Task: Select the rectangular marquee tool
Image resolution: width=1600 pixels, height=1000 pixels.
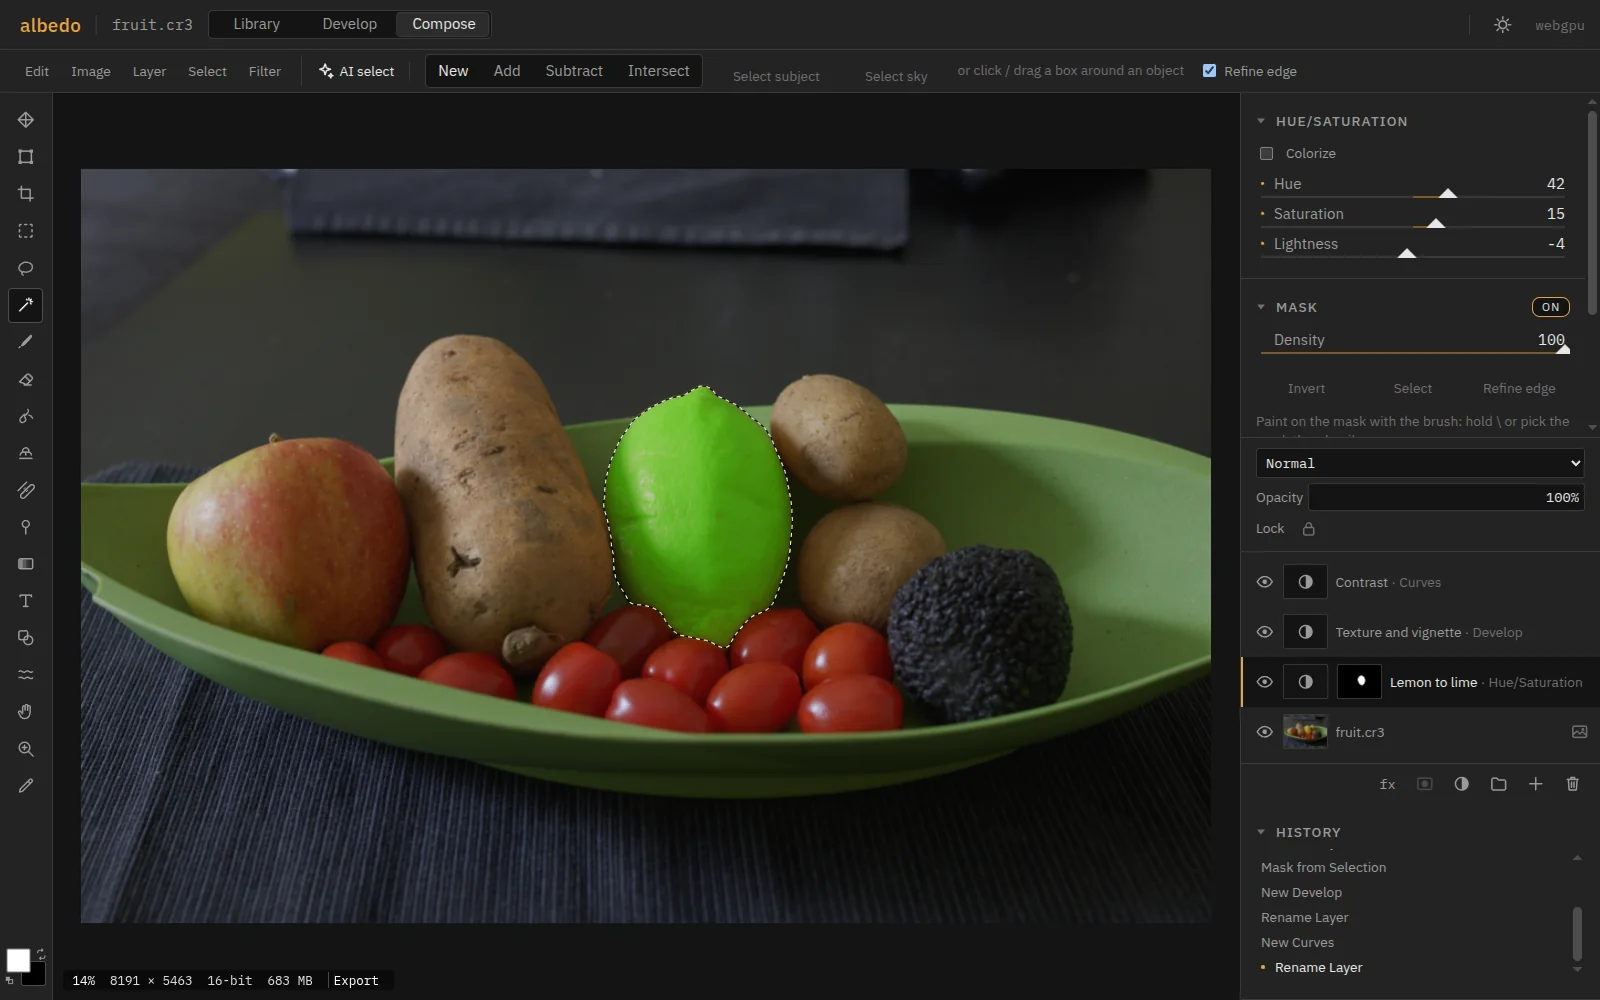Action: (26, 231)
